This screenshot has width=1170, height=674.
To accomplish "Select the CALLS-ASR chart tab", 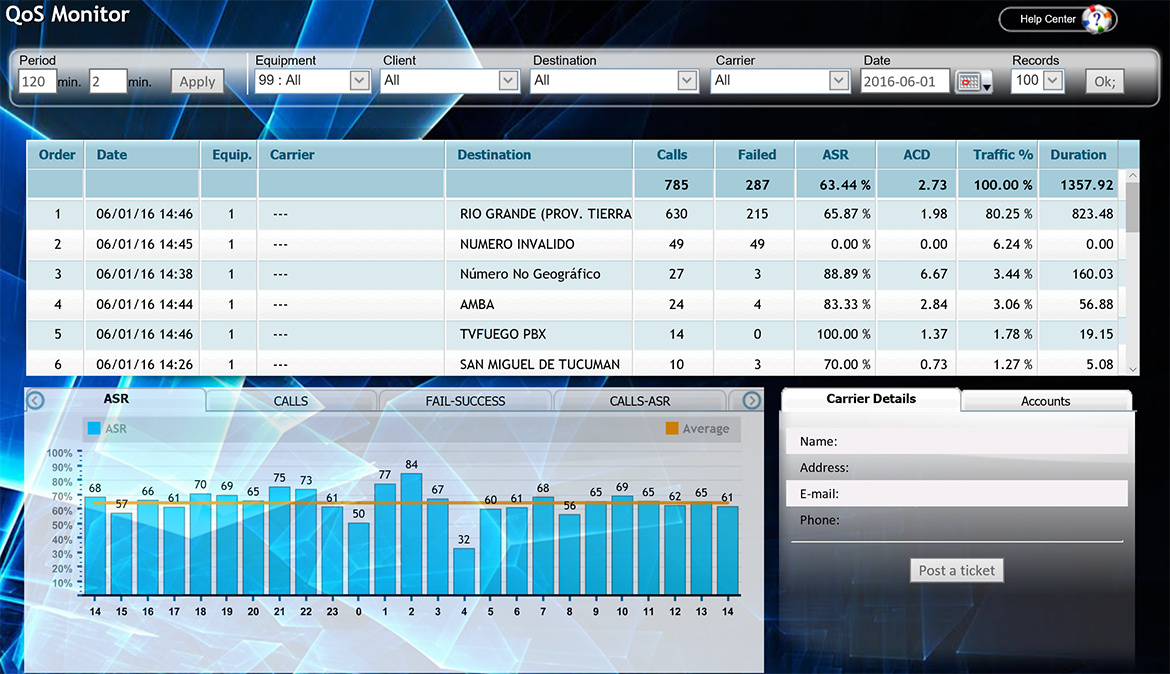I will [x=640, y=401].
